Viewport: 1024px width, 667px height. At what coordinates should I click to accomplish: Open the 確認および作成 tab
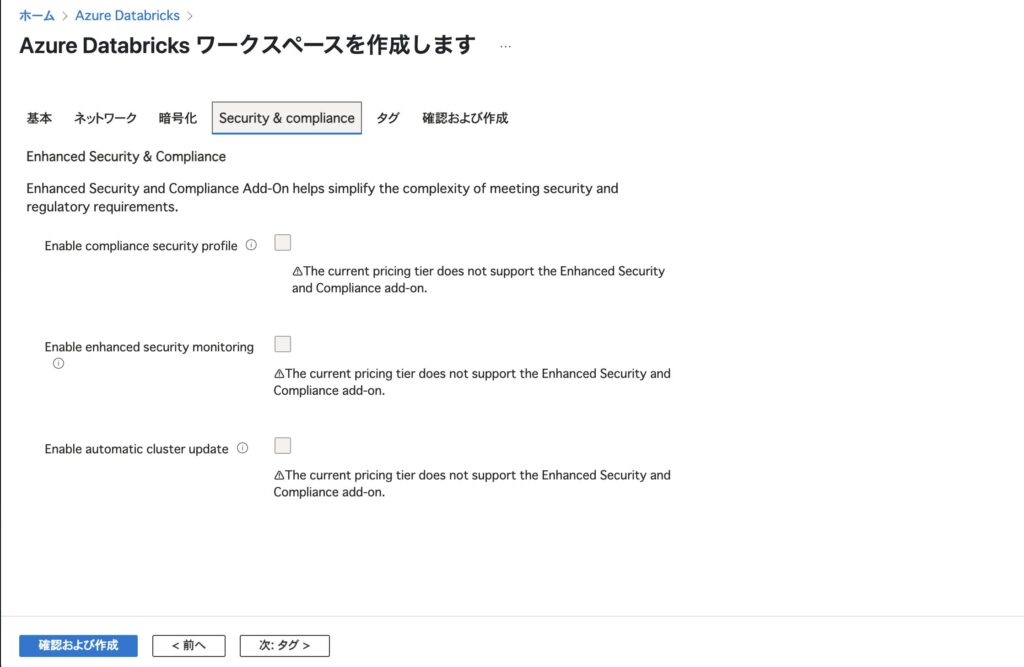pos(465,118)
